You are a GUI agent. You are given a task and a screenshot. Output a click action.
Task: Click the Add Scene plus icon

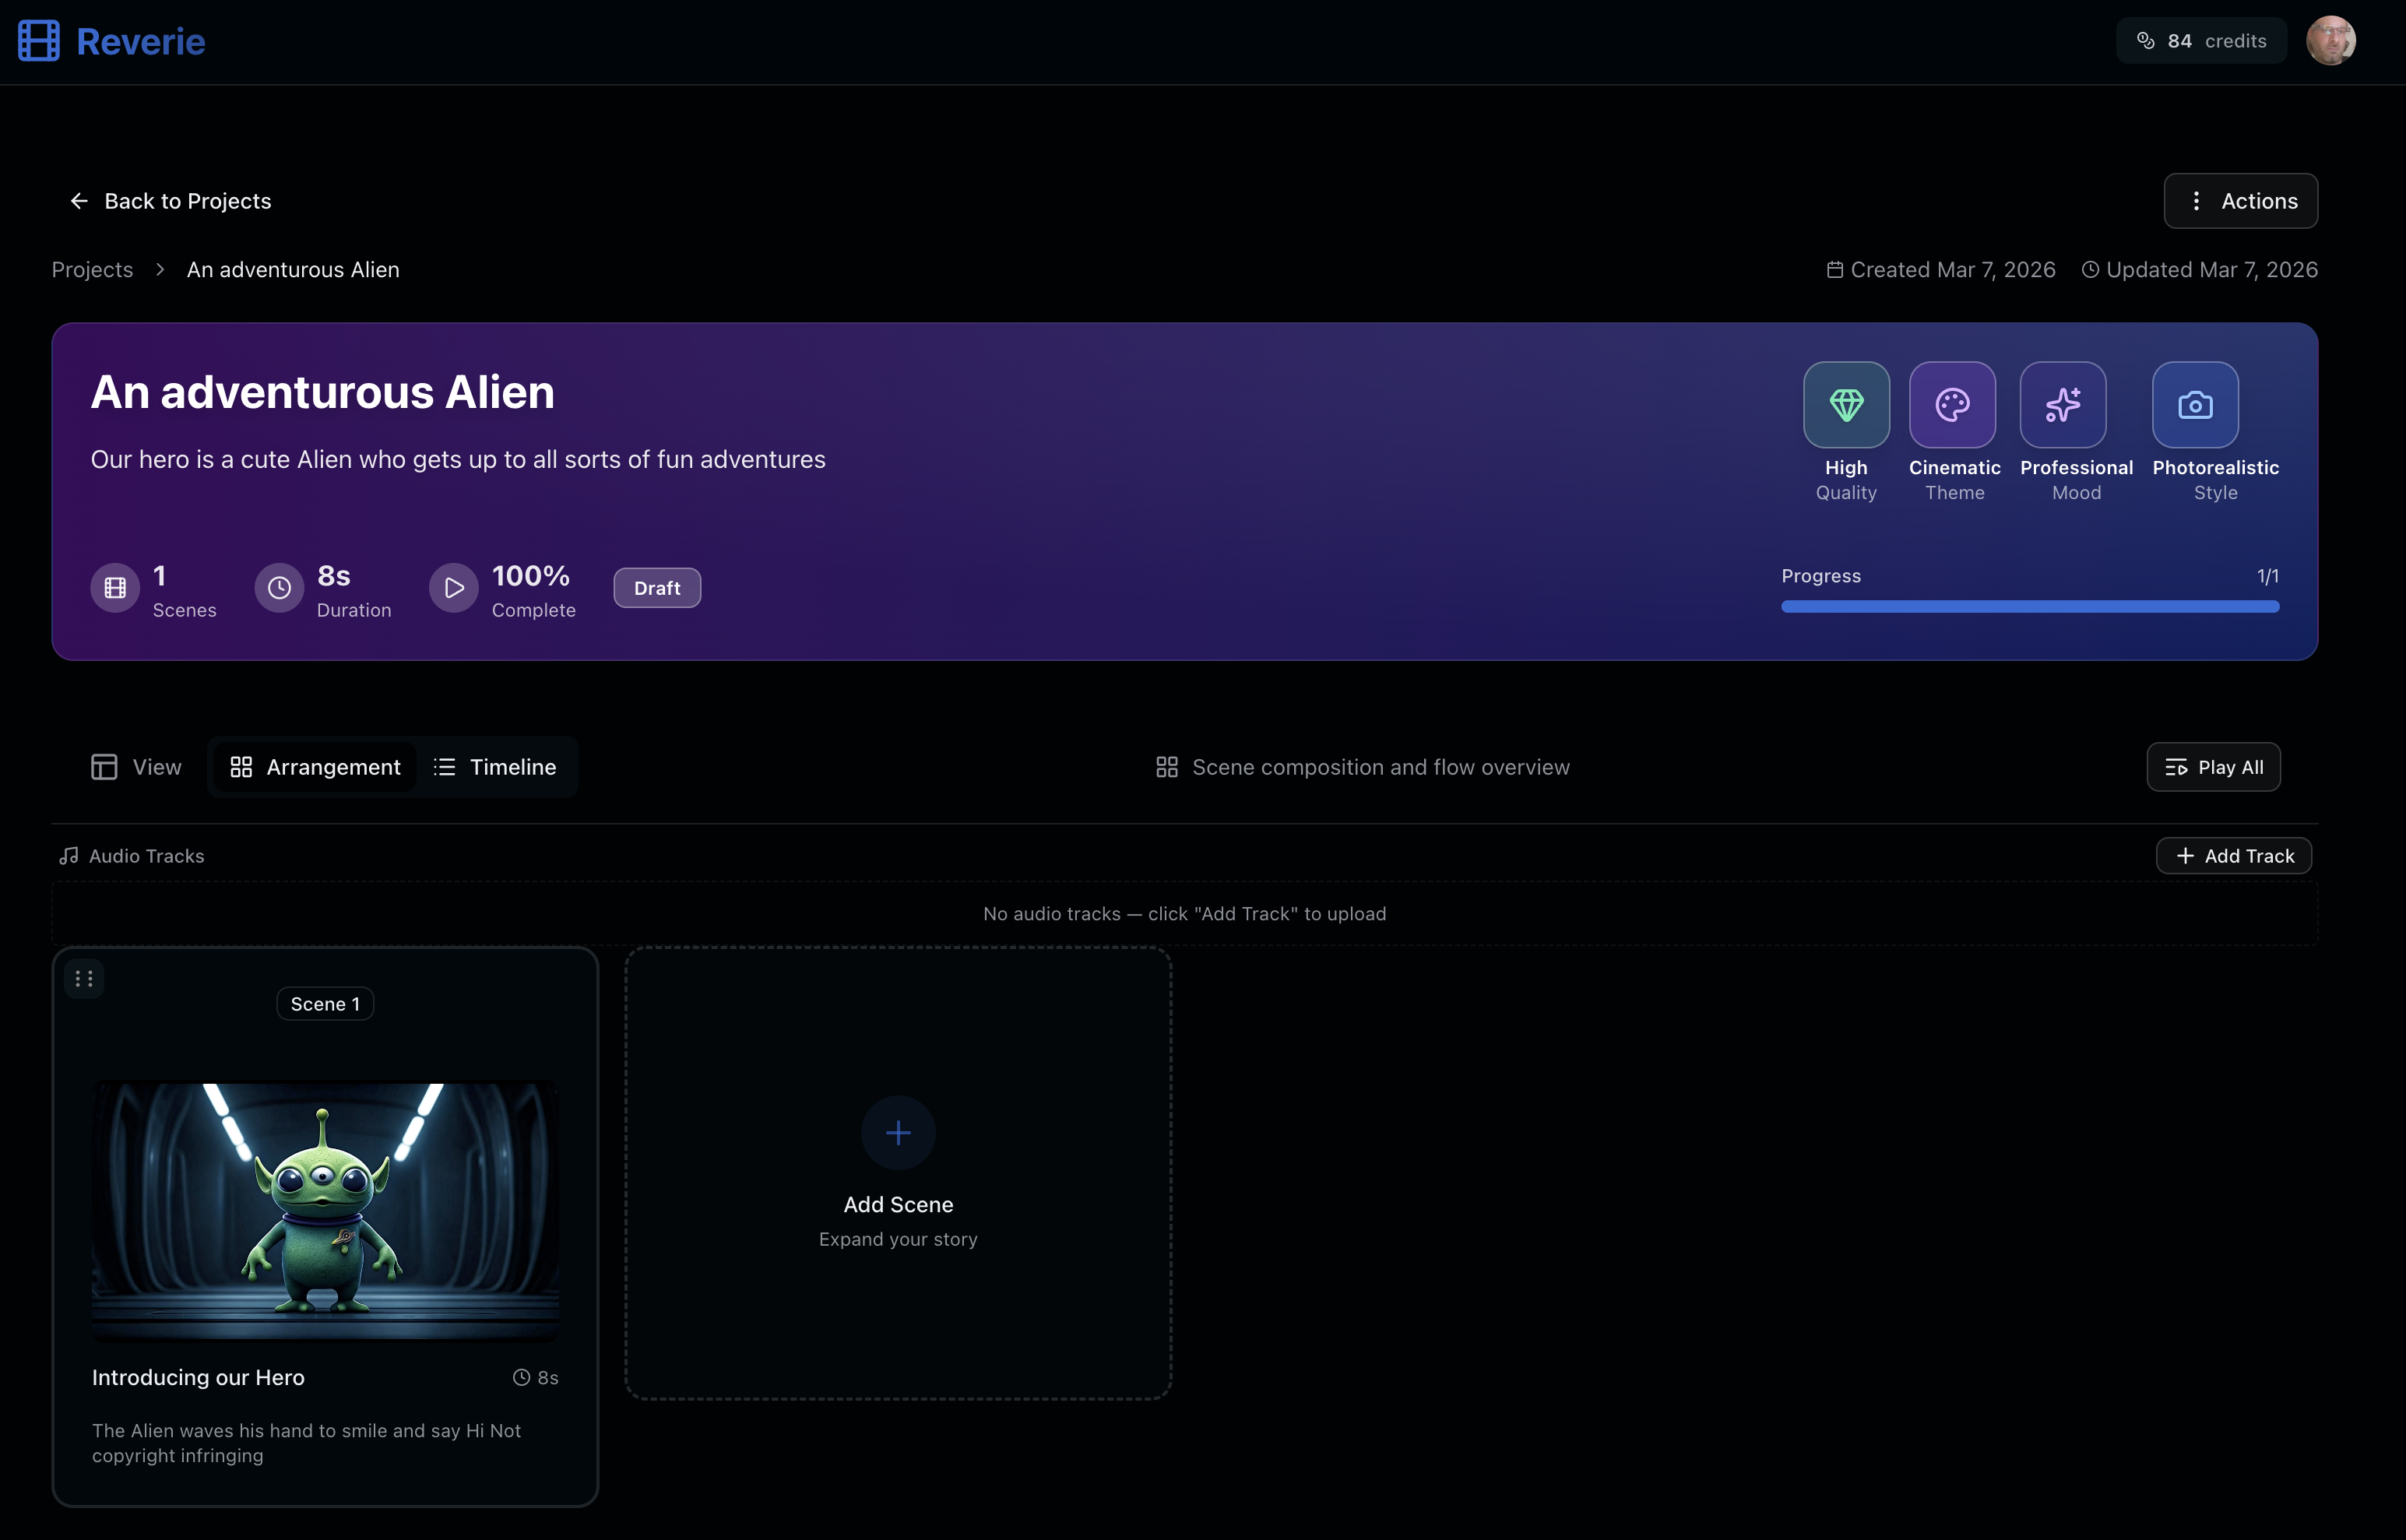pyautogui.click(x=898, y=1133)
